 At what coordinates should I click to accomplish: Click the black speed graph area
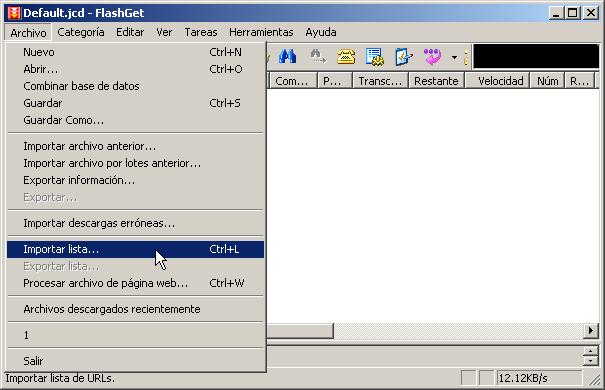coord(536,56)
